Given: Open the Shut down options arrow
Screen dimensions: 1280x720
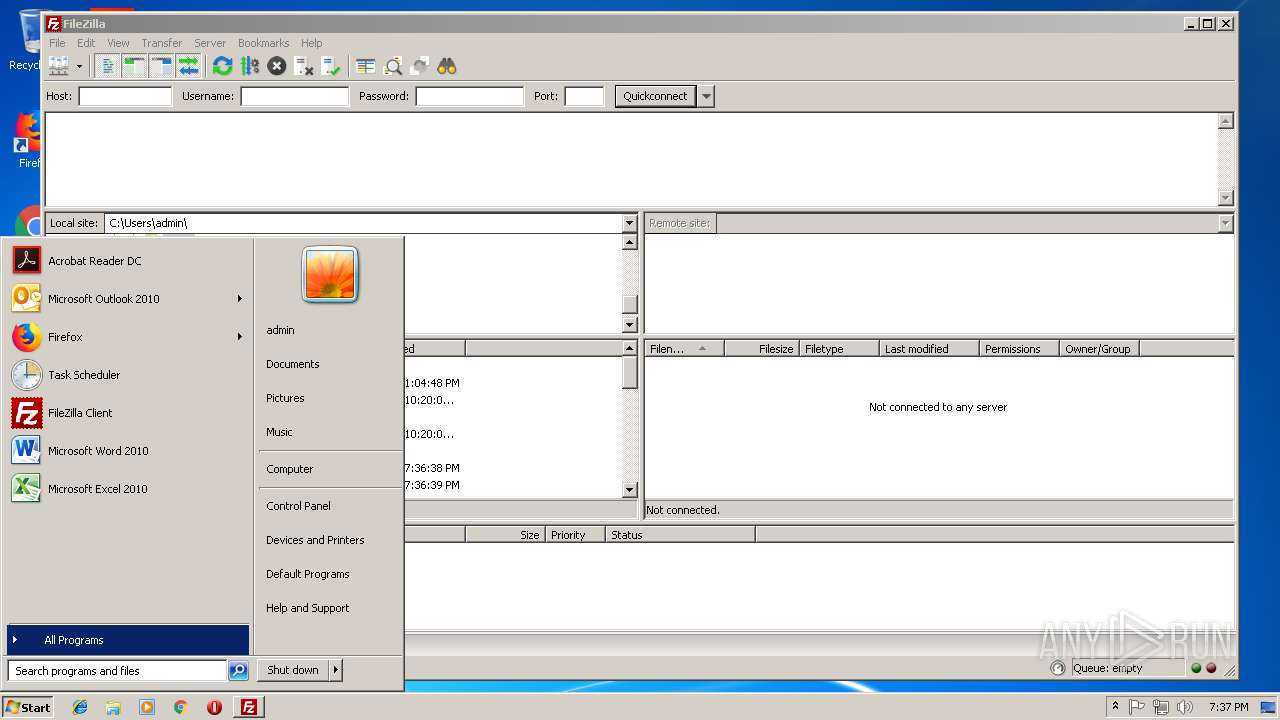Looking at the screenshot, I should tap(336, 670).
